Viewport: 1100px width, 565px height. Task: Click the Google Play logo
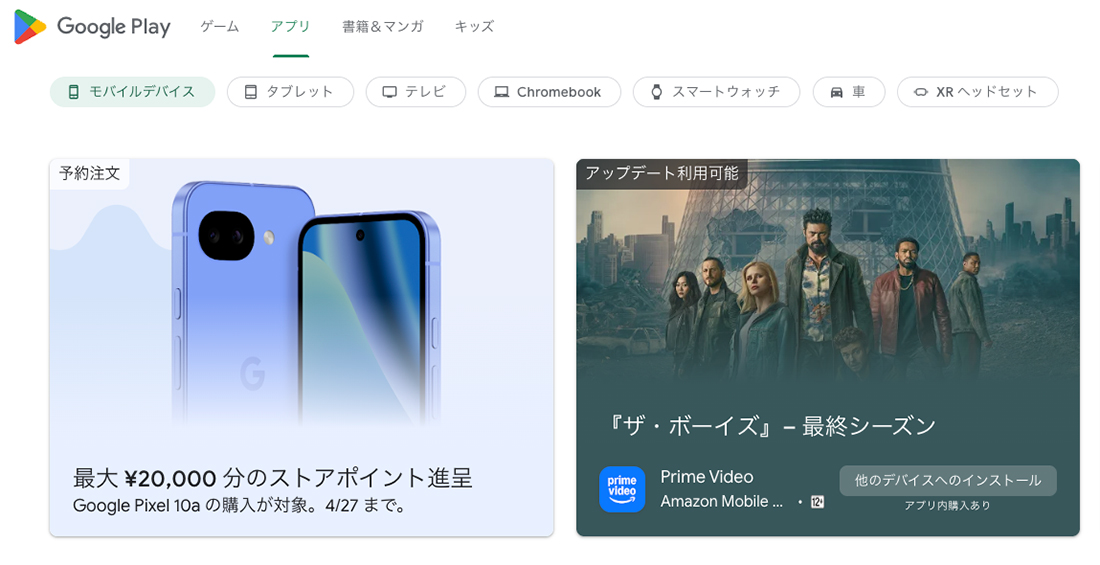pyautogui.click(x=93, y=27)
